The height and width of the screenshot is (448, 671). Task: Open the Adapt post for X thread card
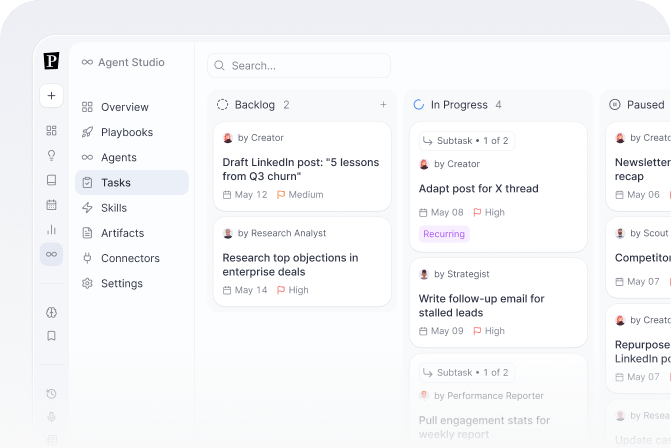tap(498, 187)
